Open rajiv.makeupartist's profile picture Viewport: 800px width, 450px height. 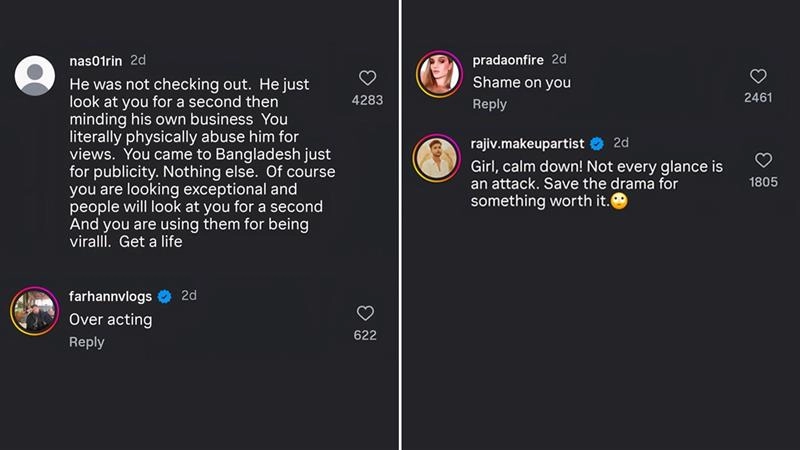pyautogui.click(x=439, y=159)
